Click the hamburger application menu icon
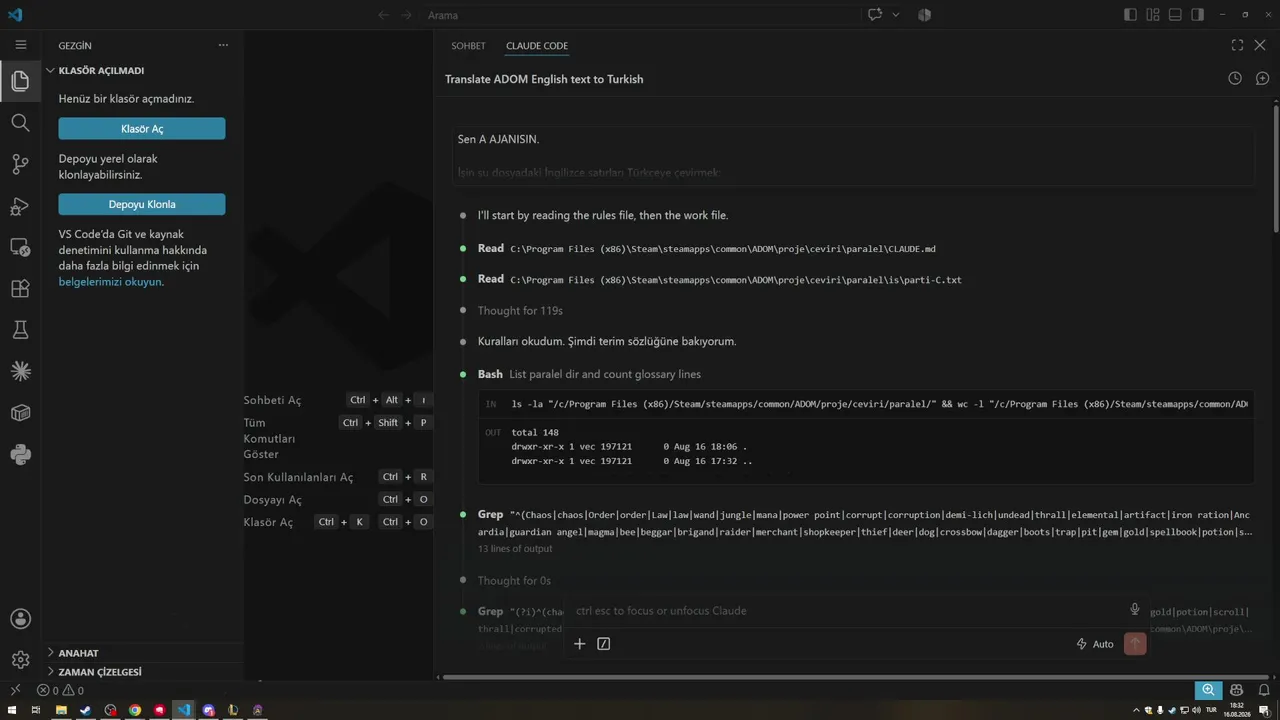1280x720 pixels. click(20, 45)
